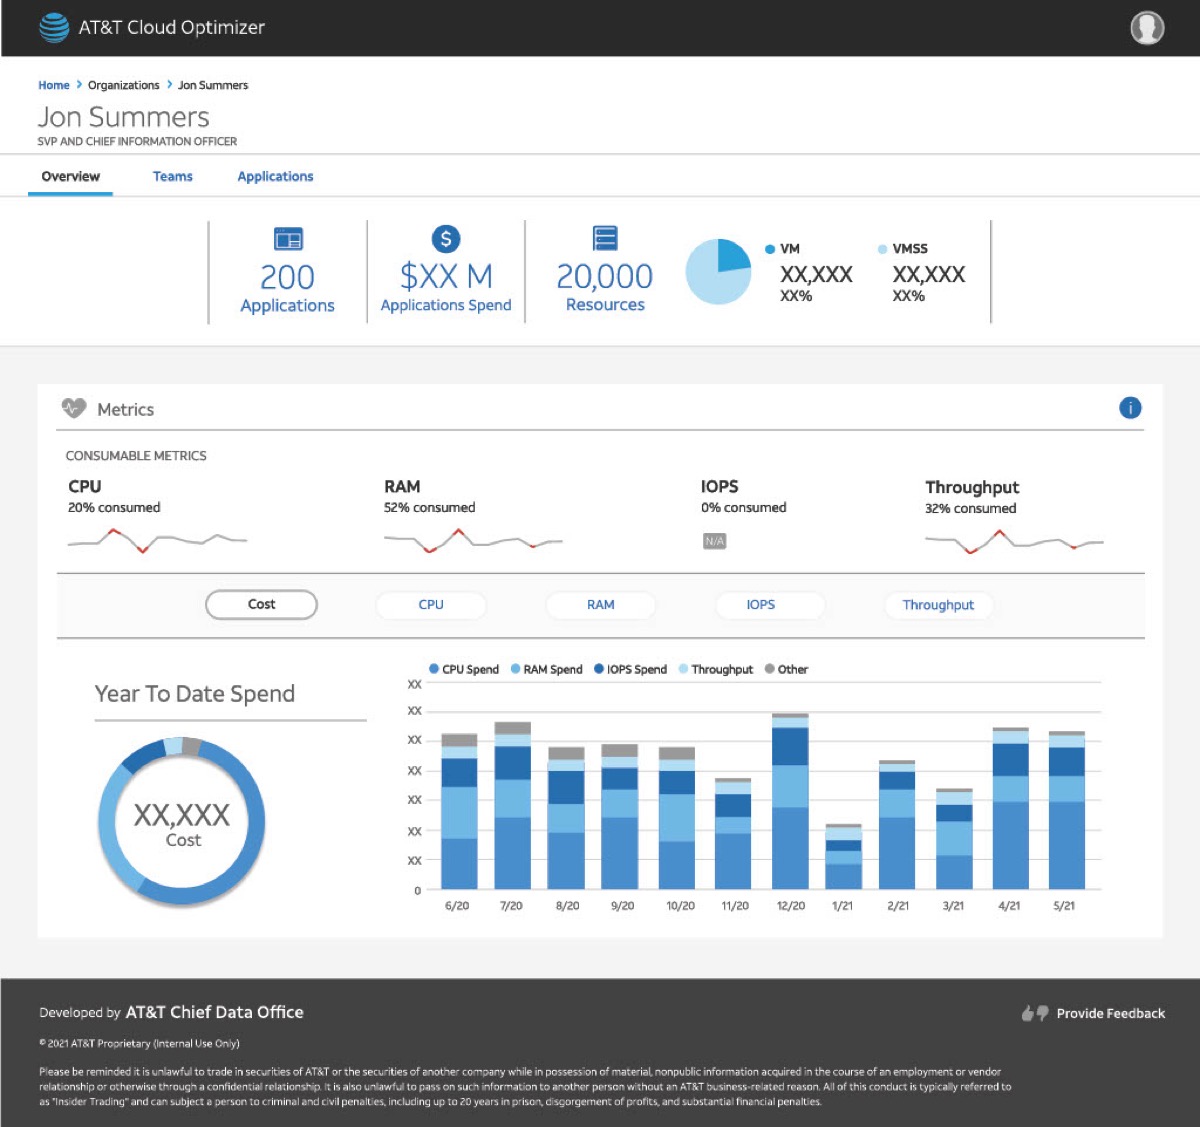Select the IOPS pill button
Viewport: 1200px width, 1127px height.
pos(761,604)
